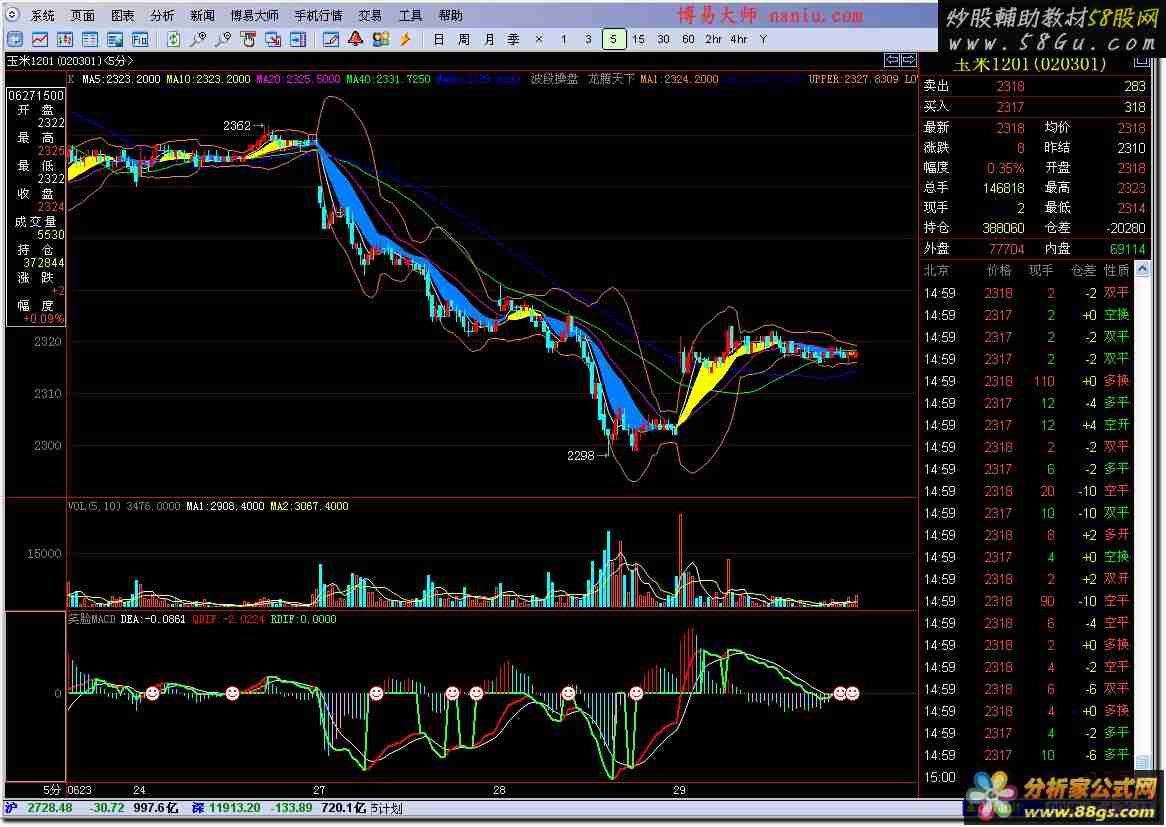Viewport: 1166px width, 827px height.
Task: Select the 5-minute period button
Action: [x=613, y=39]
